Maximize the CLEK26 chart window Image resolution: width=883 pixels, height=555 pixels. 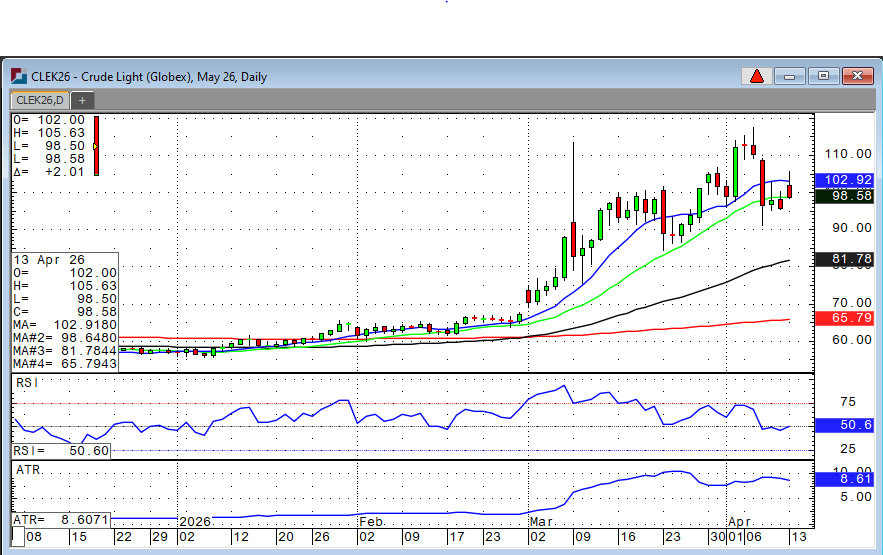click(823, 76)
